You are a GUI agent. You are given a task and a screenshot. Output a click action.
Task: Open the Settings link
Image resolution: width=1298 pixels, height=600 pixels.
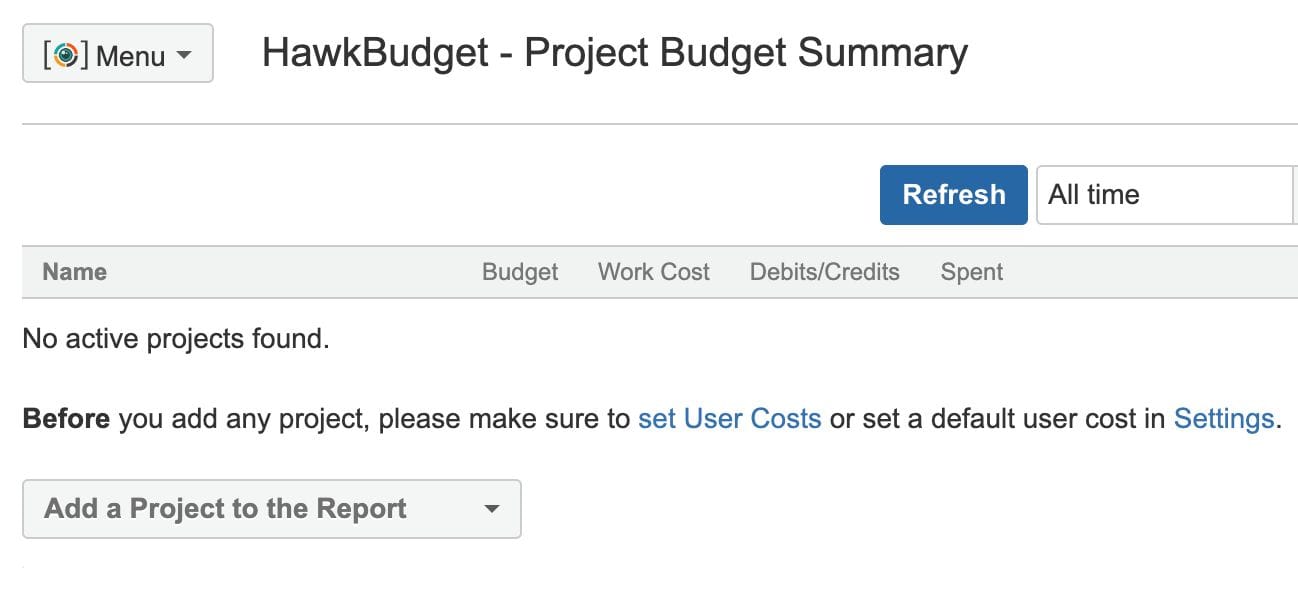click(1223, 418)
